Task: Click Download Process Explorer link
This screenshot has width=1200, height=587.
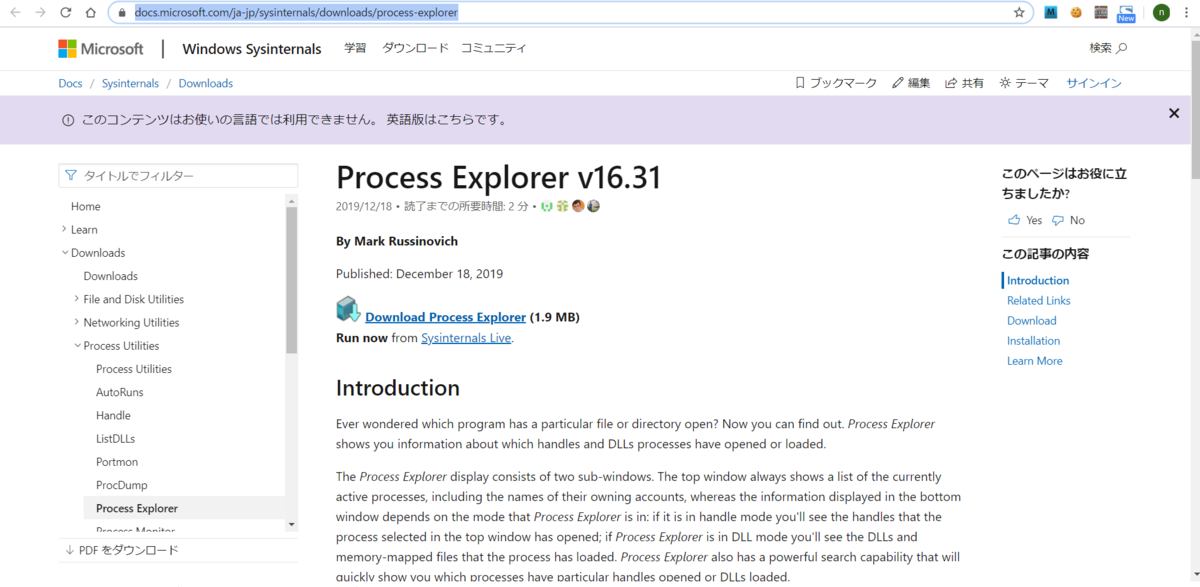Action: (445, 317)
